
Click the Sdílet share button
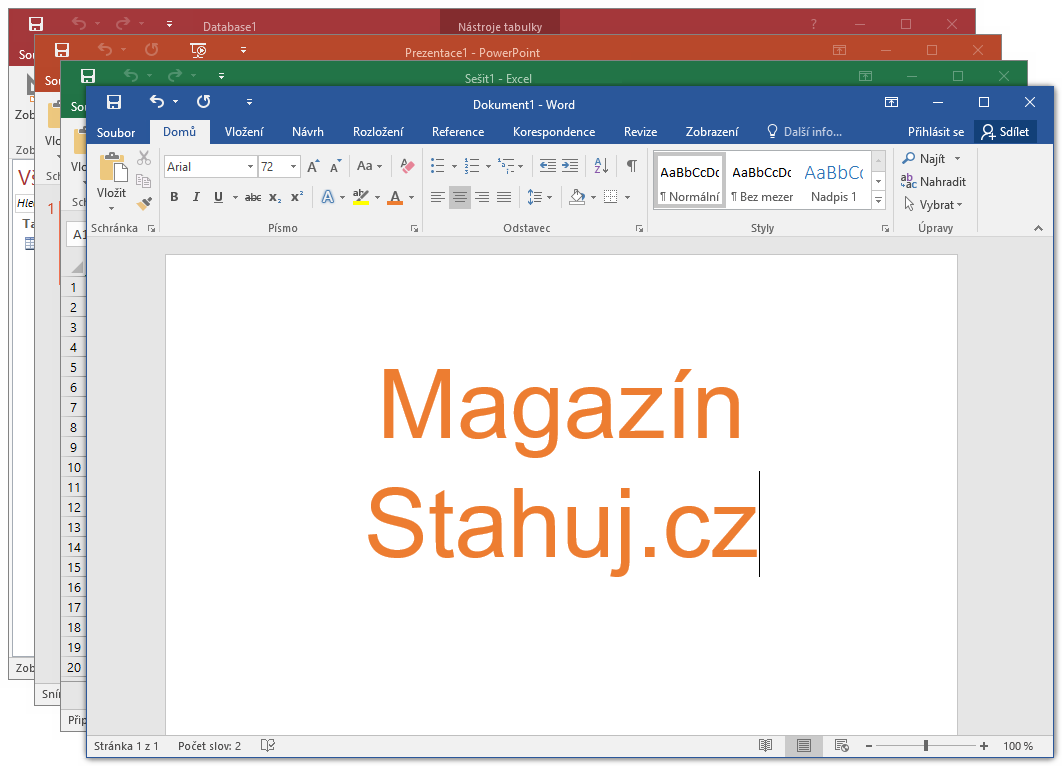[1005, 131]
